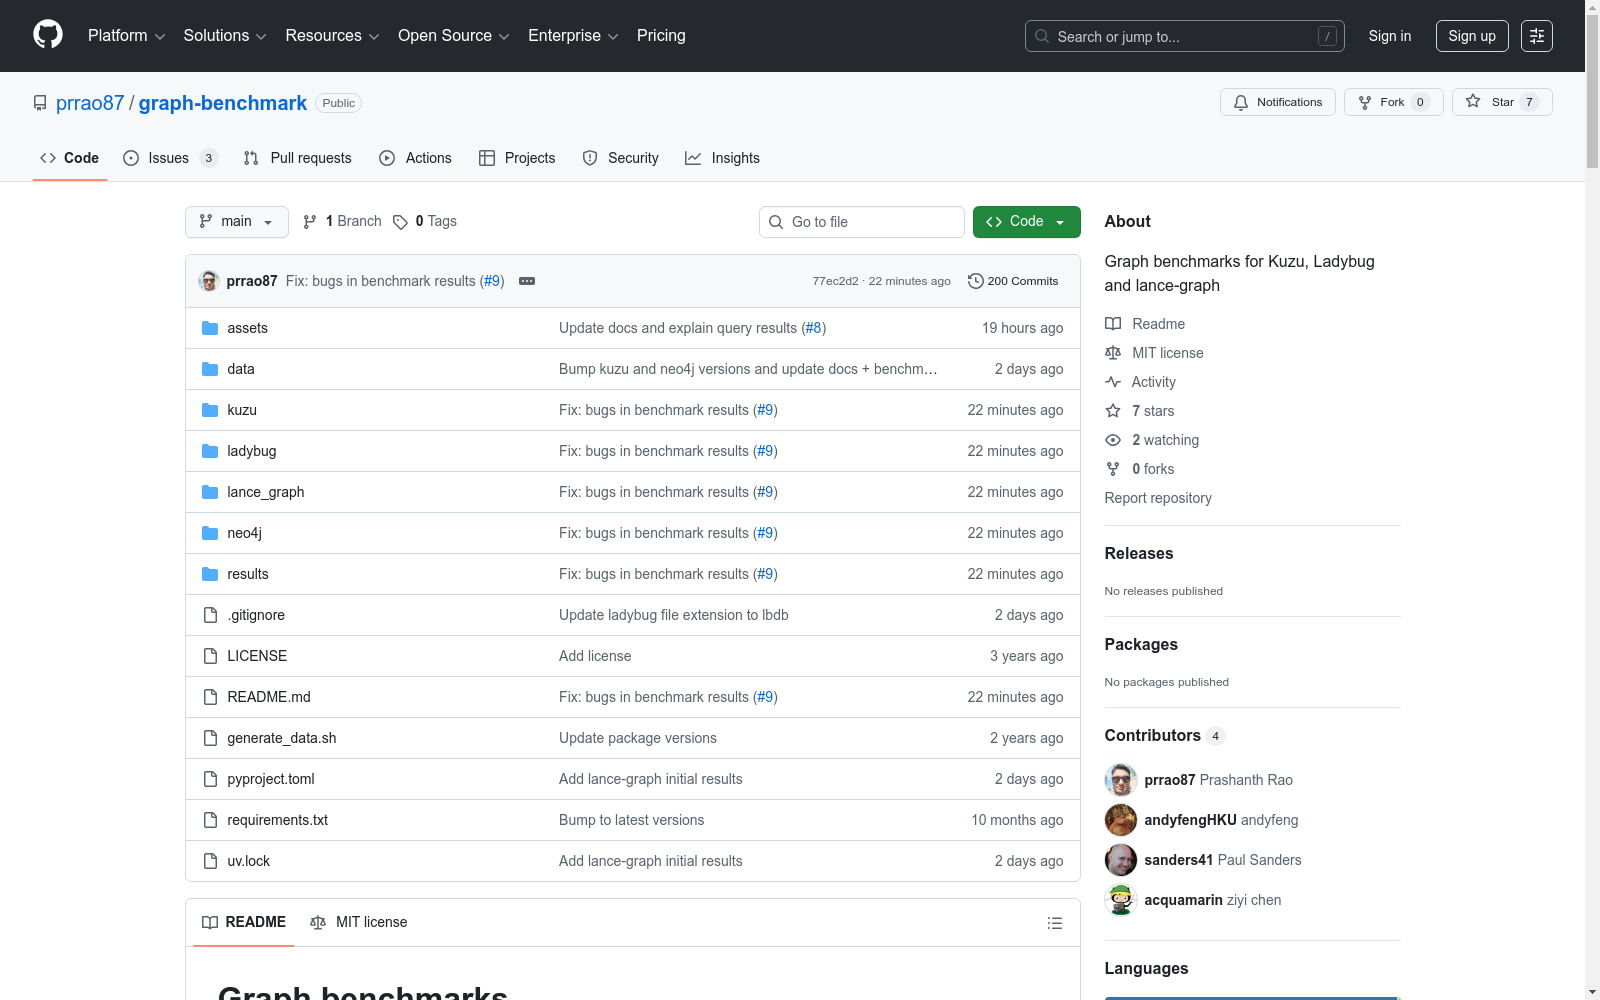
Task: Open the .gitignore file
Action: [256, 615]
